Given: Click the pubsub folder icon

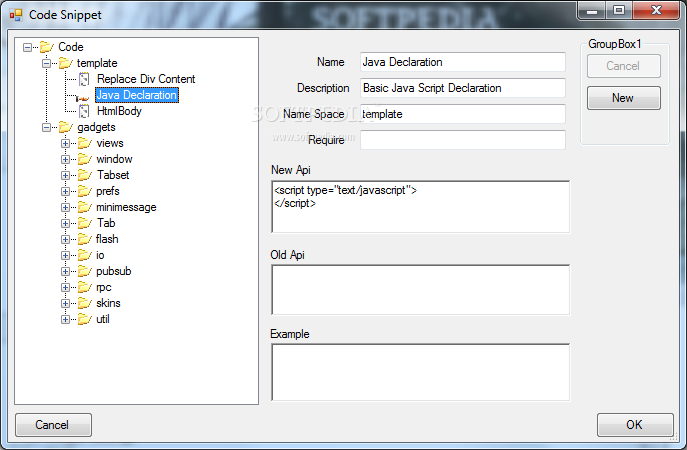Looking at the screenshot, I should point(85,271).
